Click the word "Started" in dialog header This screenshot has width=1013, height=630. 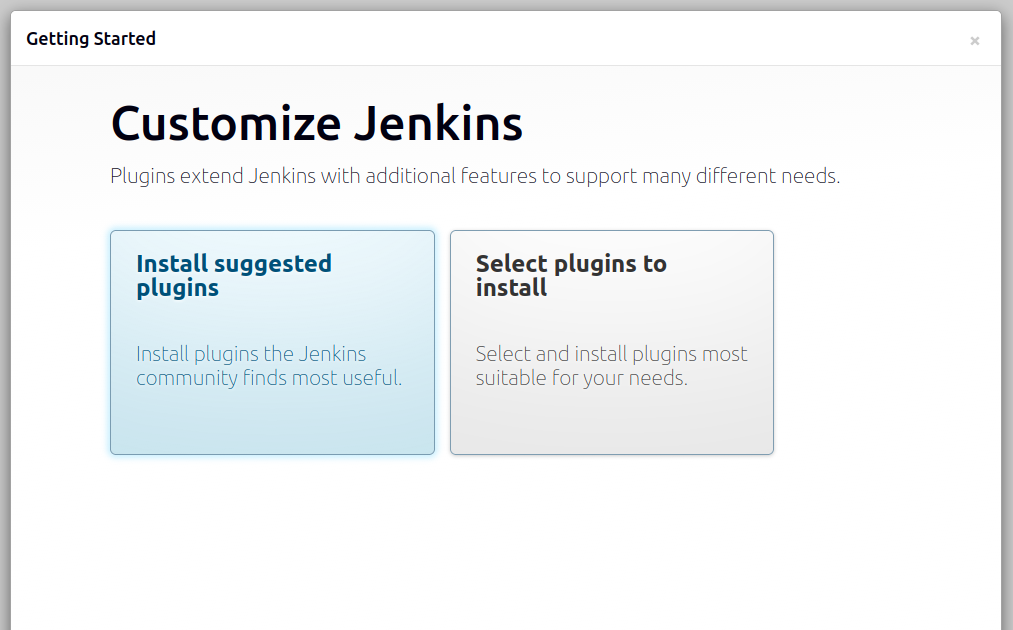coord(124,39)
